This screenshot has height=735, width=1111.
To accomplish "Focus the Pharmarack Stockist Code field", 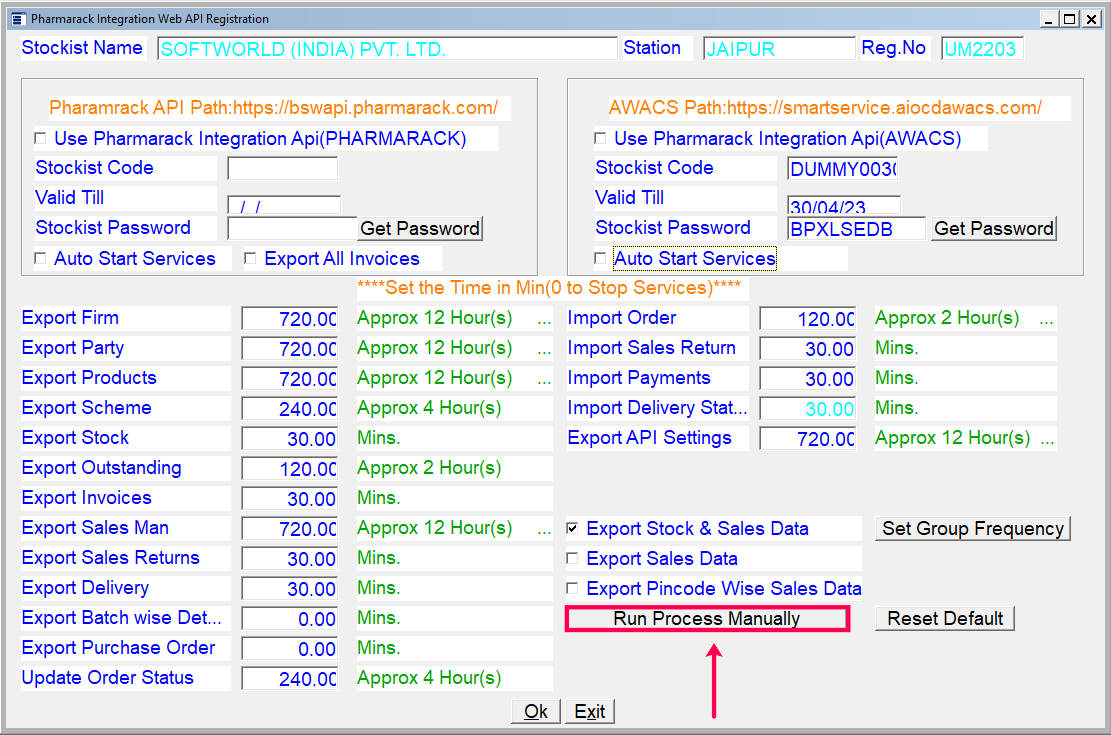I will pos(283,169).
